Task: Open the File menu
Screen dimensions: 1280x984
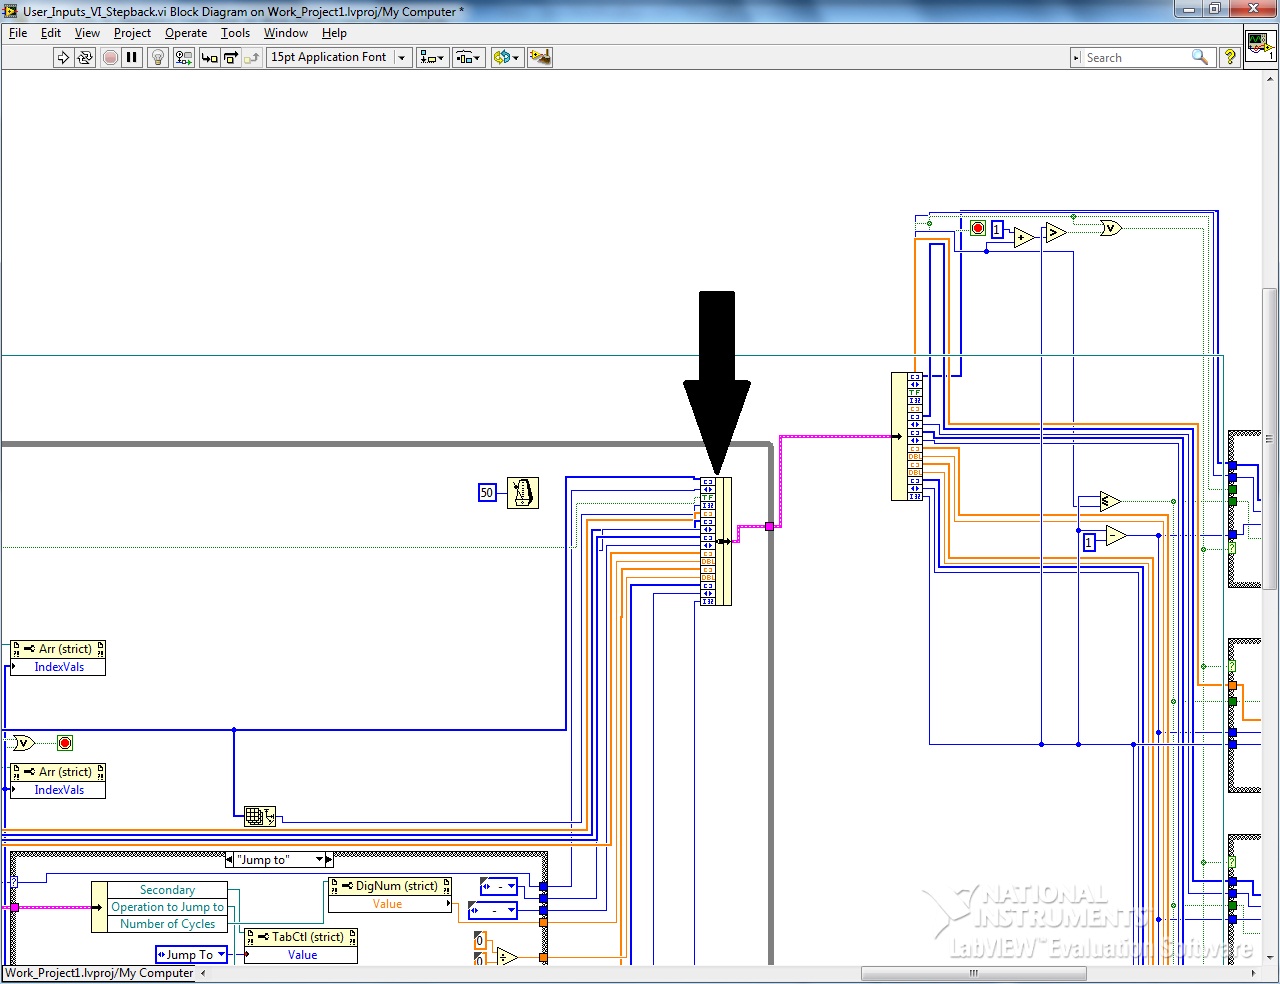Action: click(18, 33)
